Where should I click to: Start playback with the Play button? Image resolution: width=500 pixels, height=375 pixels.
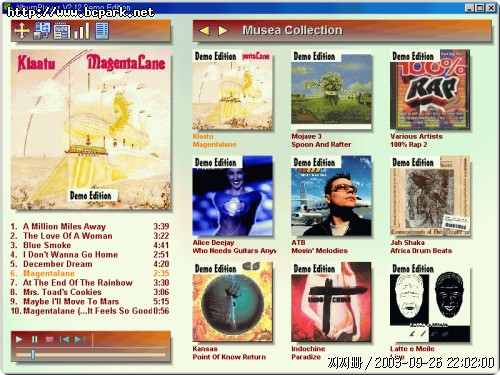(19, 339)
